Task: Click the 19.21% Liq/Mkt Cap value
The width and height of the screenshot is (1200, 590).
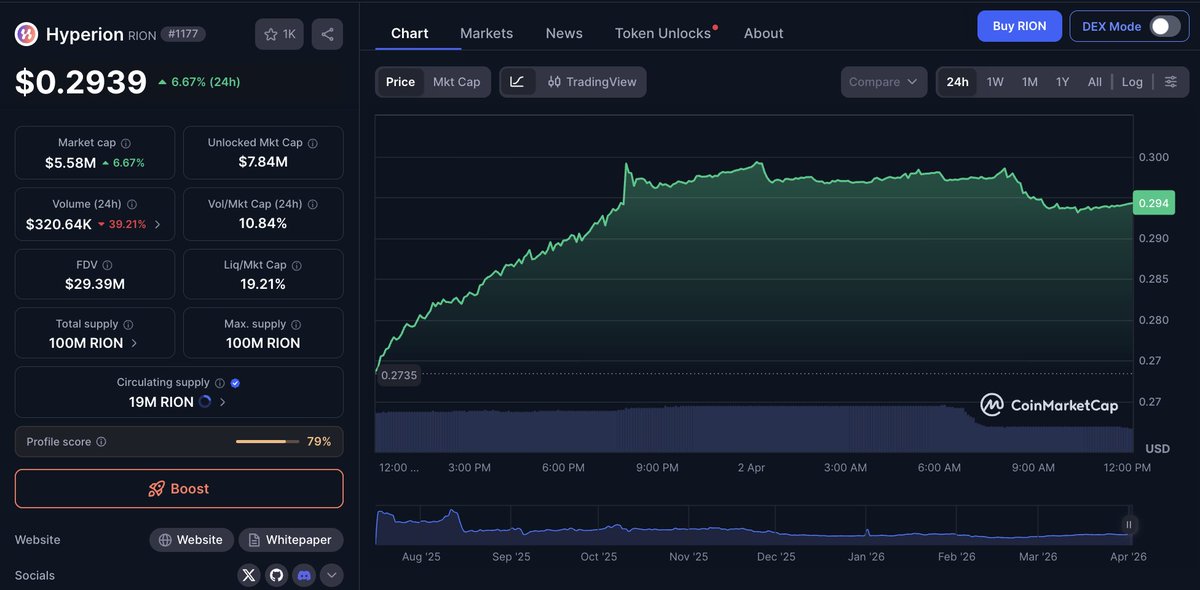Action: (x=263, y=284)
